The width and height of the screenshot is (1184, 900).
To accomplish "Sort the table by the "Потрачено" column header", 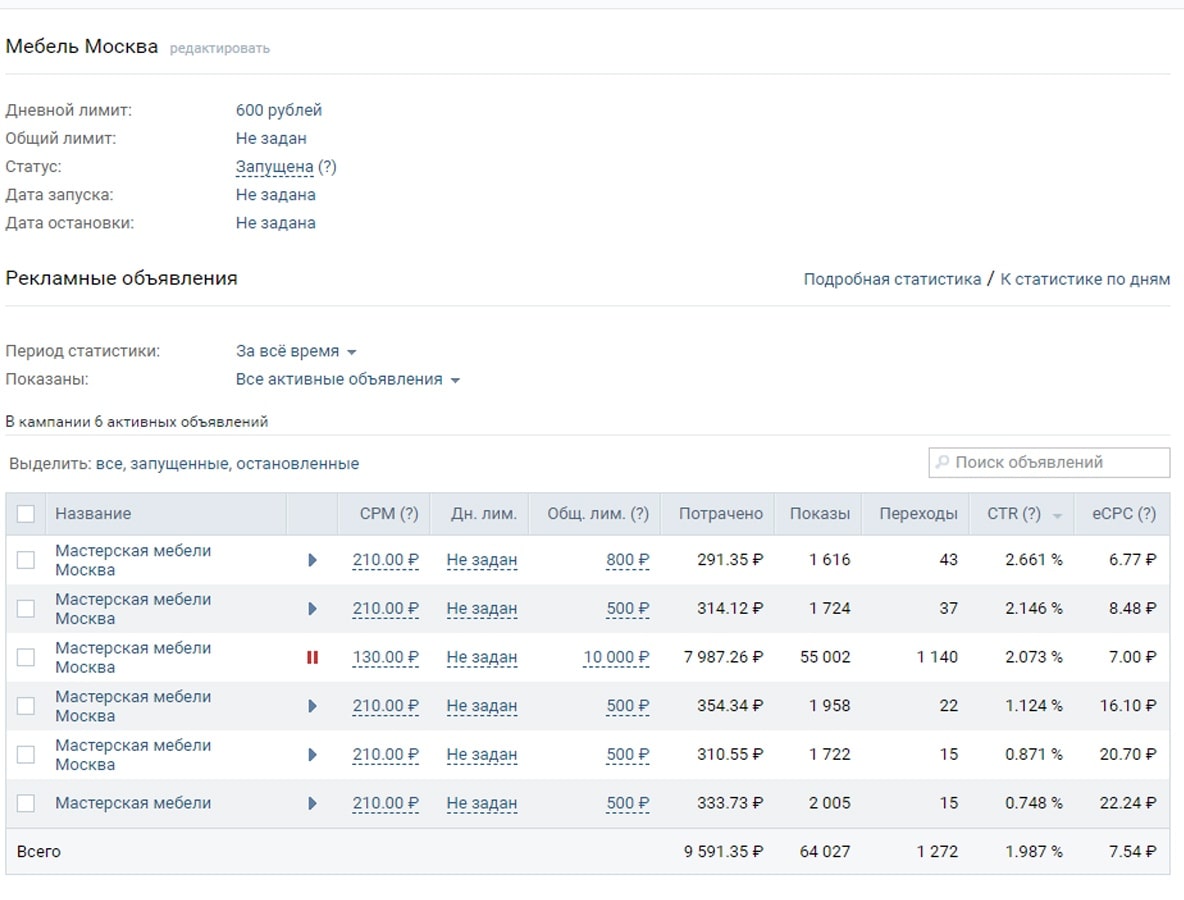I will point(720,514).
